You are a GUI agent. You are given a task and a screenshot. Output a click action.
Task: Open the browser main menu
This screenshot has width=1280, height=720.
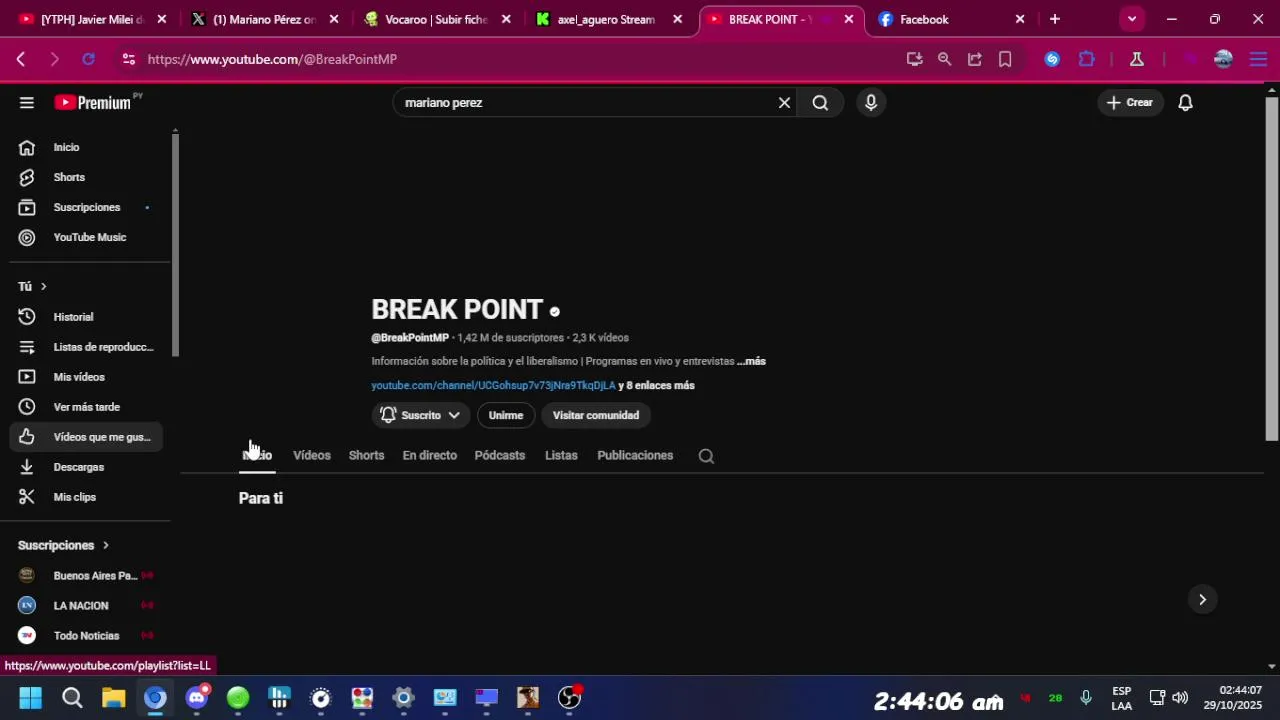coord(1258,59)
